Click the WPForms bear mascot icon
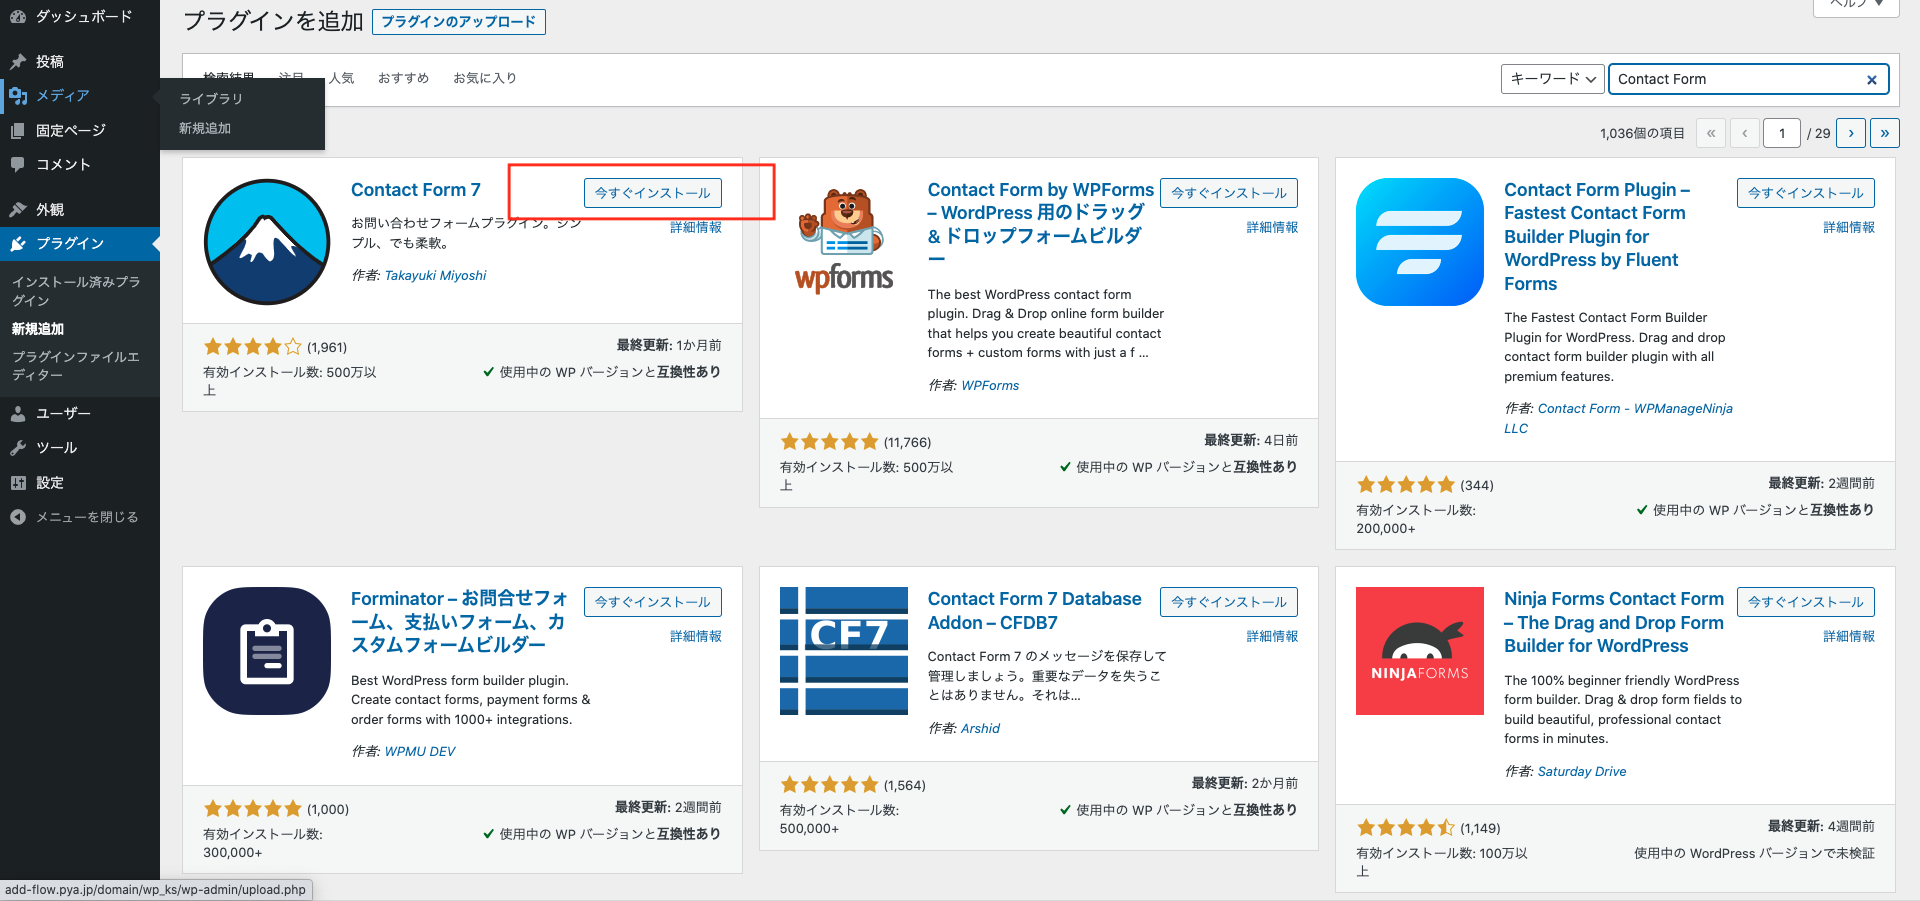 [844, 240]
